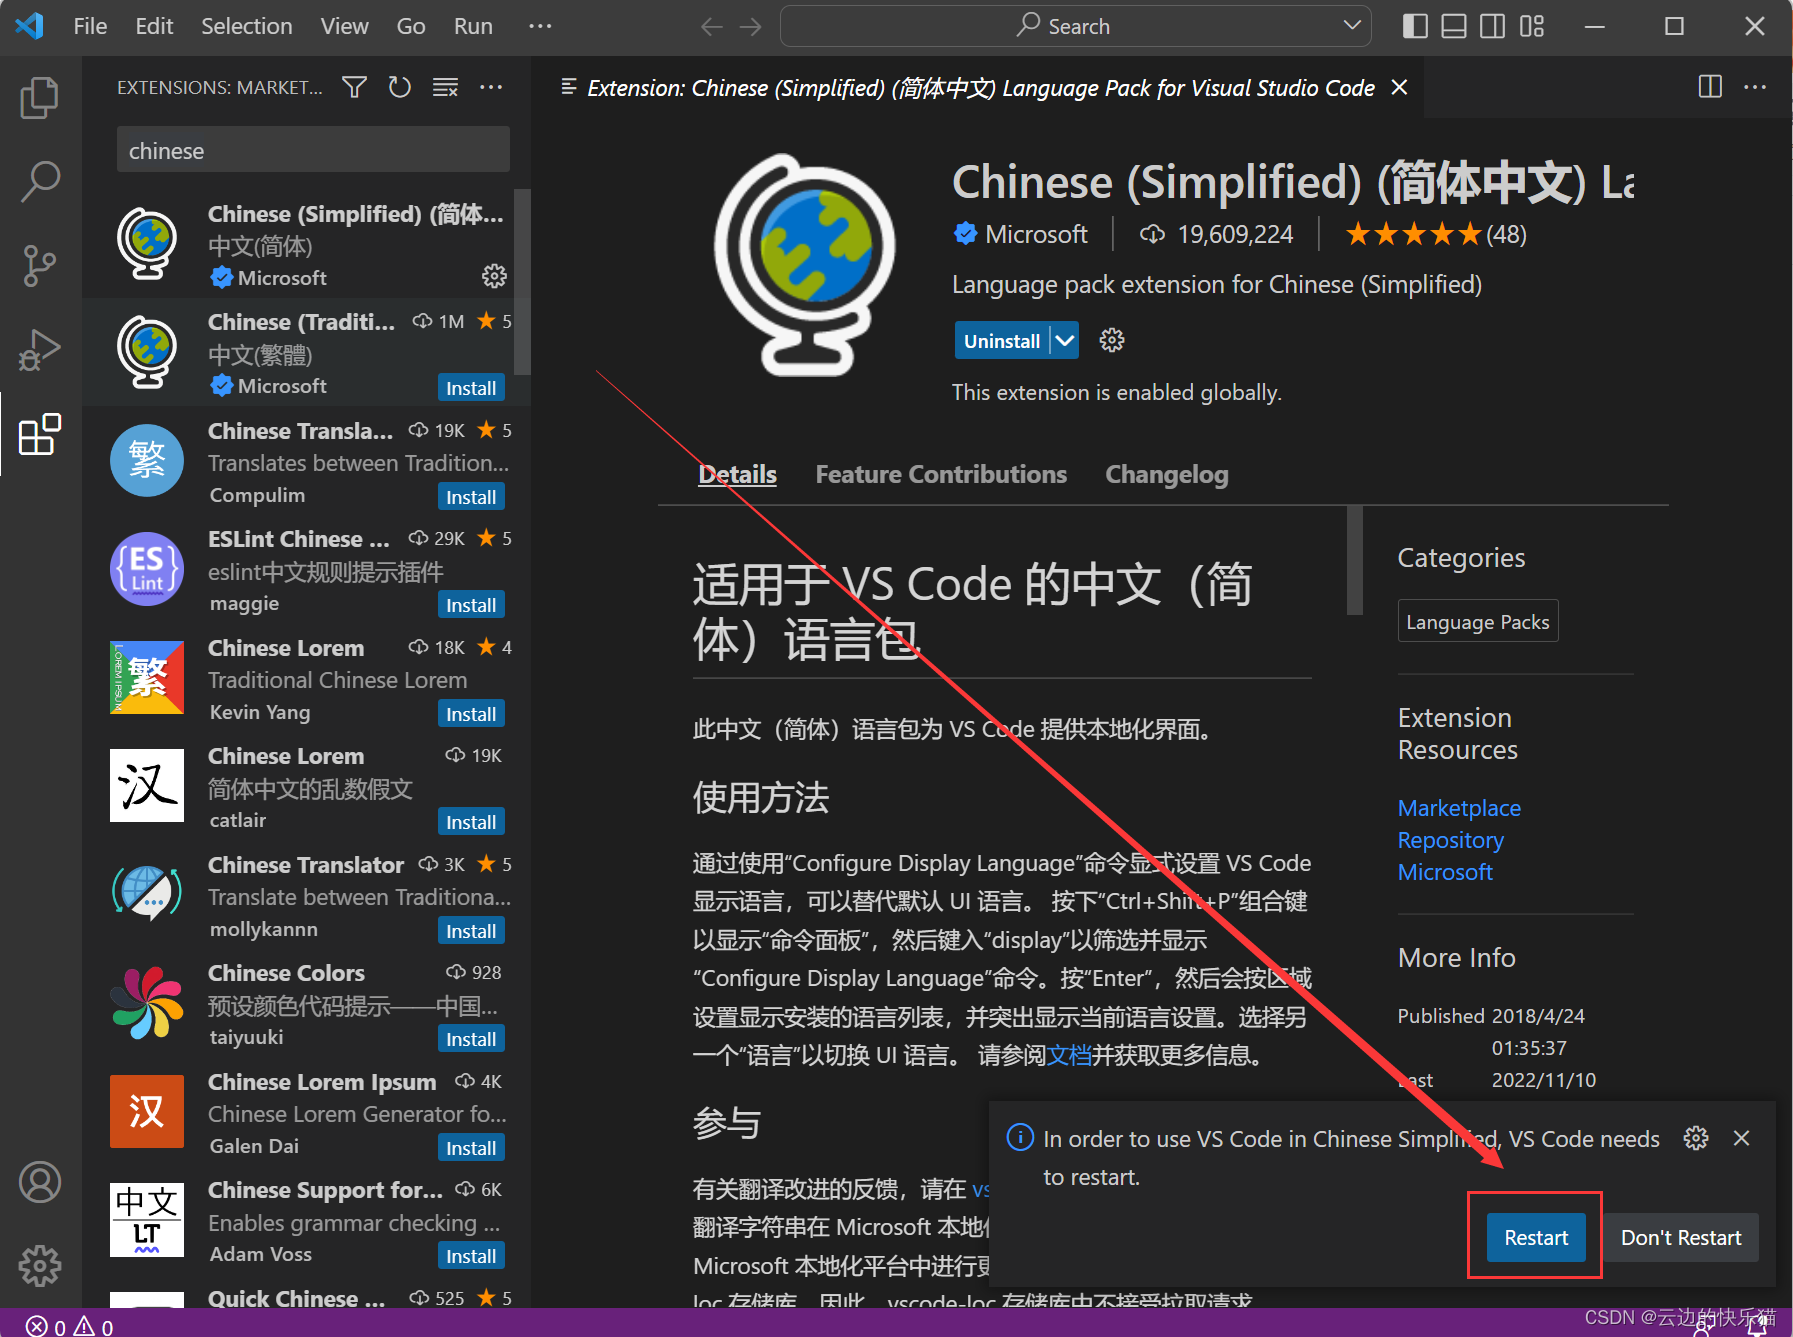Expand the top Search box chevron
Screen dimensions: 1793x1337
[x=1352, y=25]
